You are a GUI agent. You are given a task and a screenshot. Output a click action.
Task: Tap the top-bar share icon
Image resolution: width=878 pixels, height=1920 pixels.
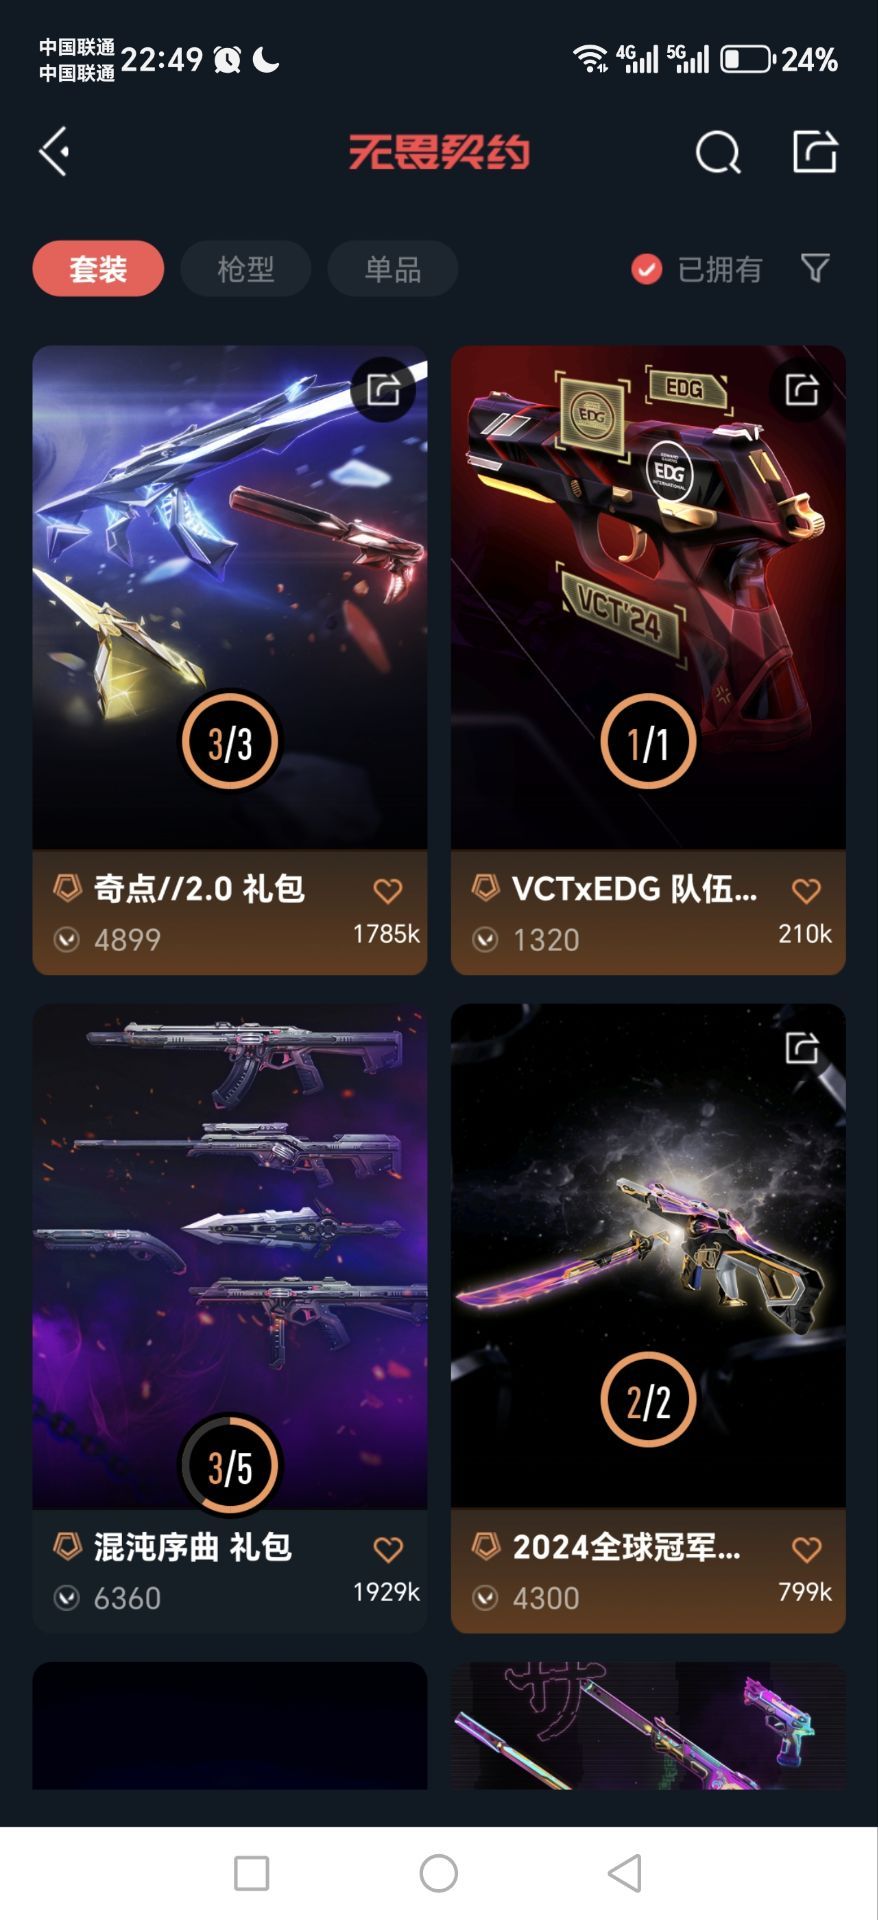pyautogui.click(x=815, y=152)
